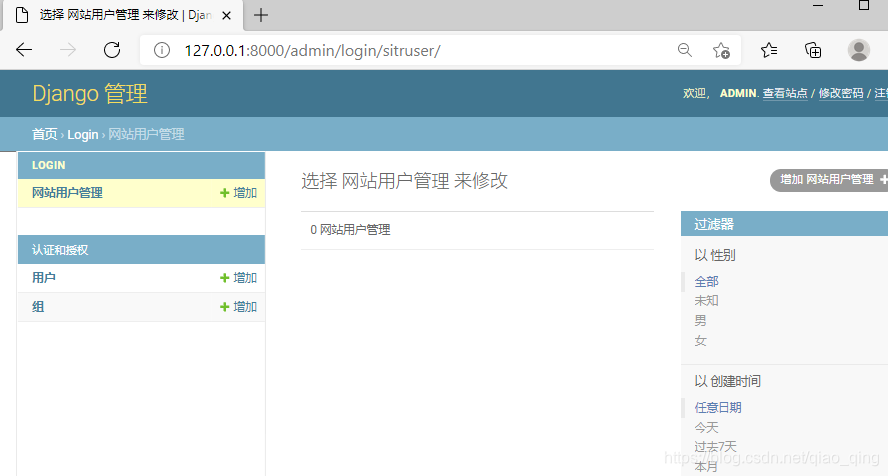Viewport: 888px width, 476px height.
Task: Close the Django admin browser tab
Action: coord(227,15)
